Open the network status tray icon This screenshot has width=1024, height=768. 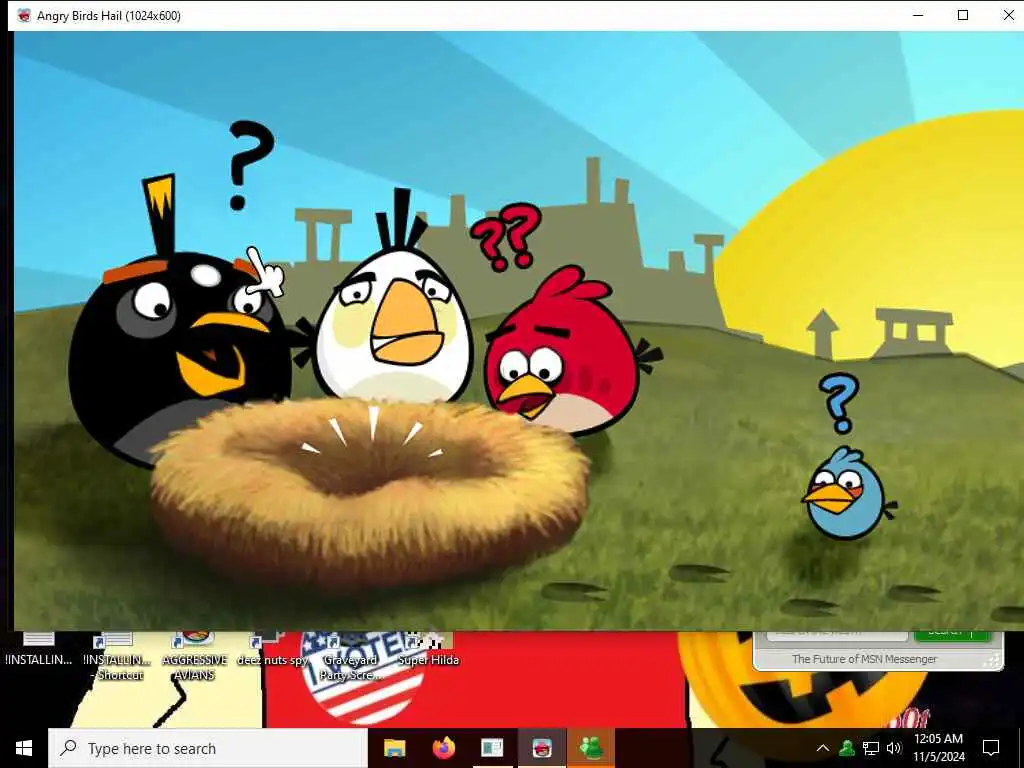tap(871, 748)
